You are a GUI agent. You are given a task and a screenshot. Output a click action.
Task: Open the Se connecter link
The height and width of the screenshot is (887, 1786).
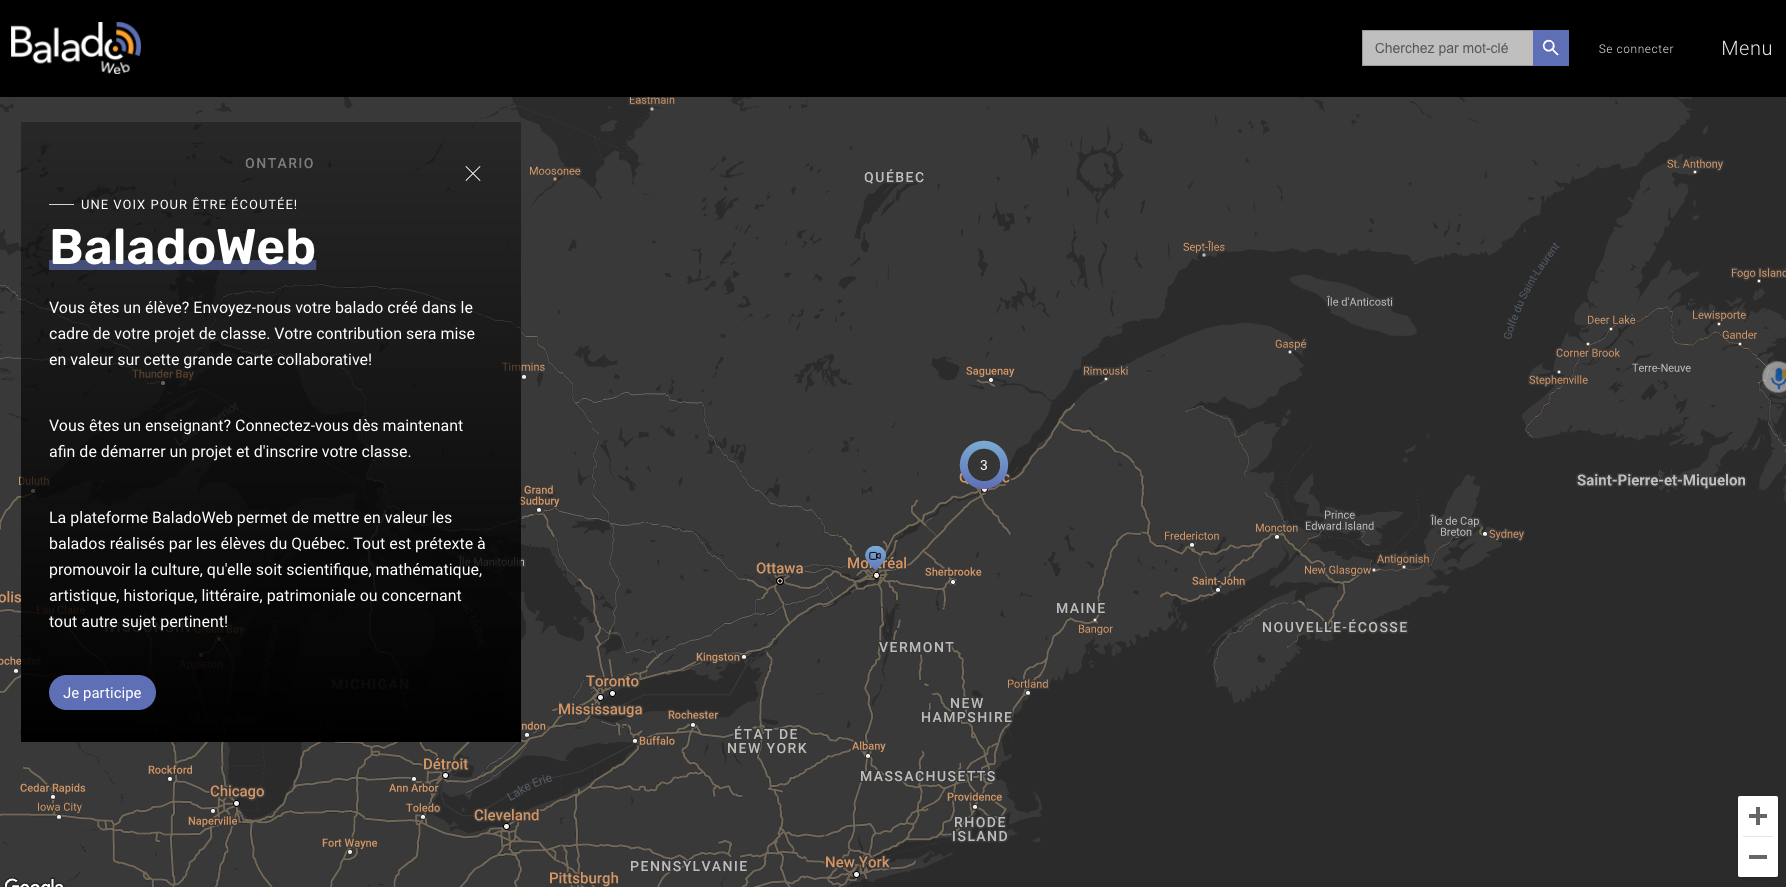point(1635,49)
